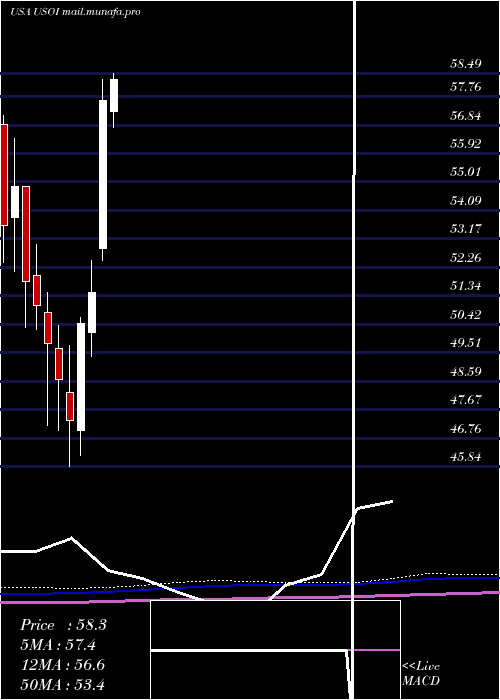The height and width of the screenshot is (700, 500).
Task: Click the USA USOI mail.munafa.pro title
Action: click(x=75, y=12)
